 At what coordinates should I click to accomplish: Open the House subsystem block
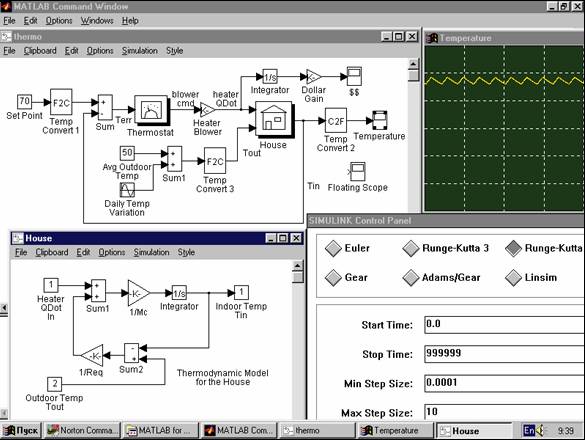[275, 120]
